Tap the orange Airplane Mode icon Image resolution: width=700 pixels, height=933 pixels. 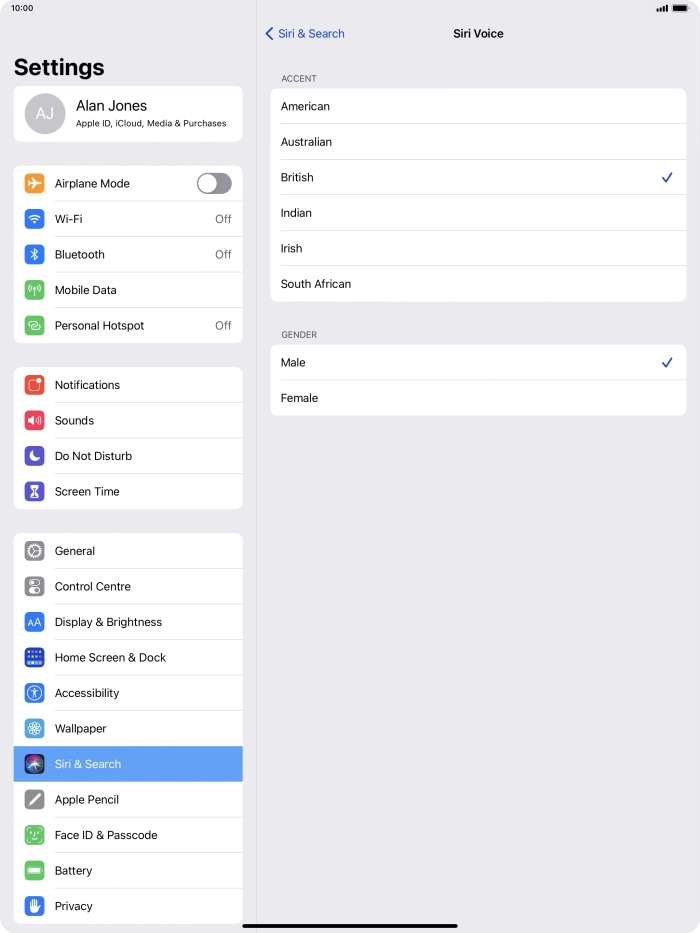click(x=35, y=183)
